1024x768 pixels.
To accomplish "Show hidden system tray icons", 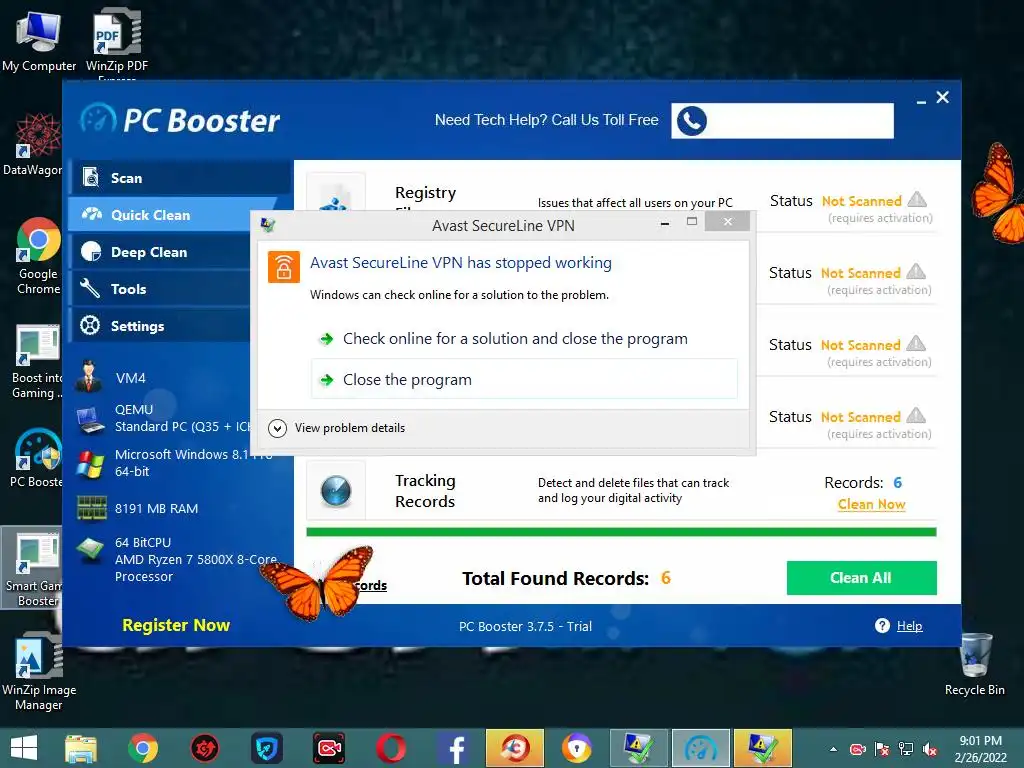I will [x=833, y=749].
